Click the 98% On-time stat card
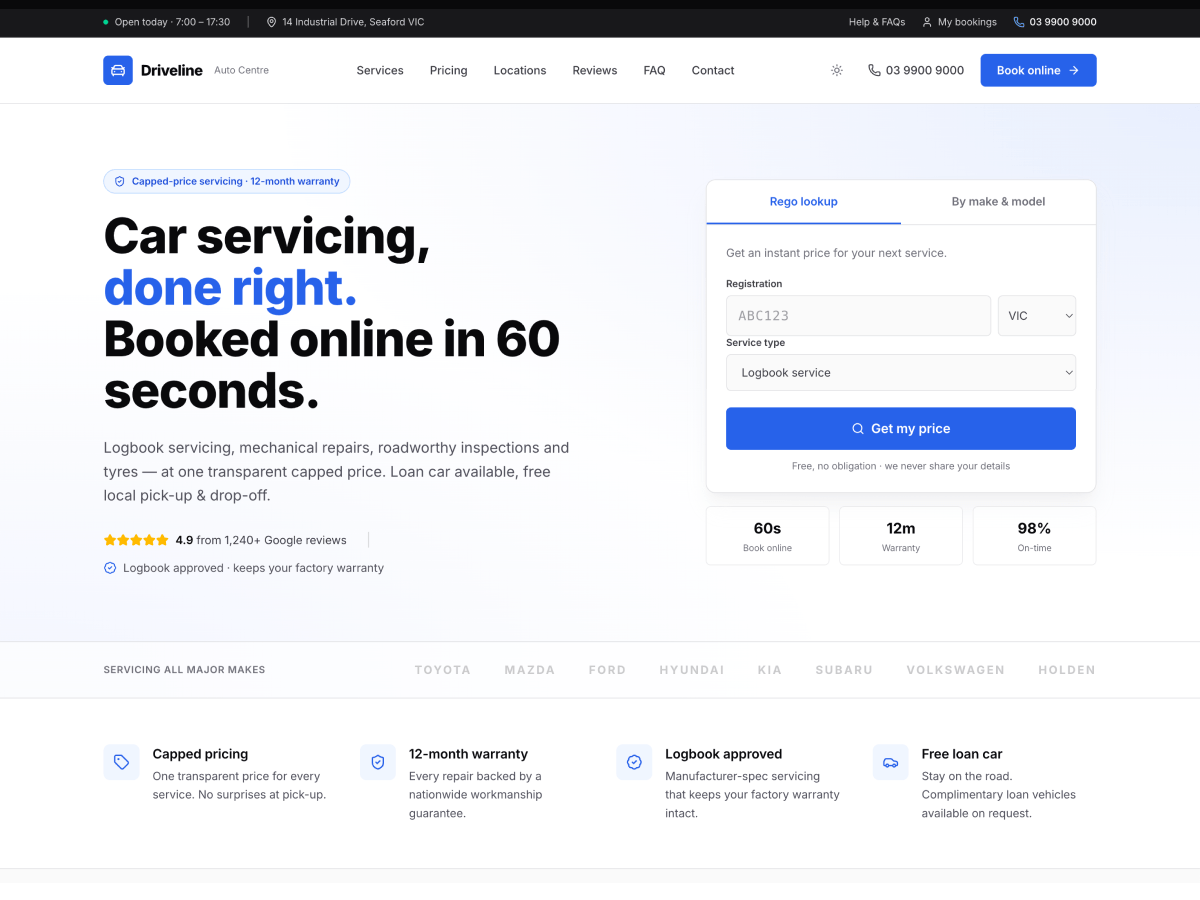This screenshot has height=900, width=1200. coord(1034,536)
